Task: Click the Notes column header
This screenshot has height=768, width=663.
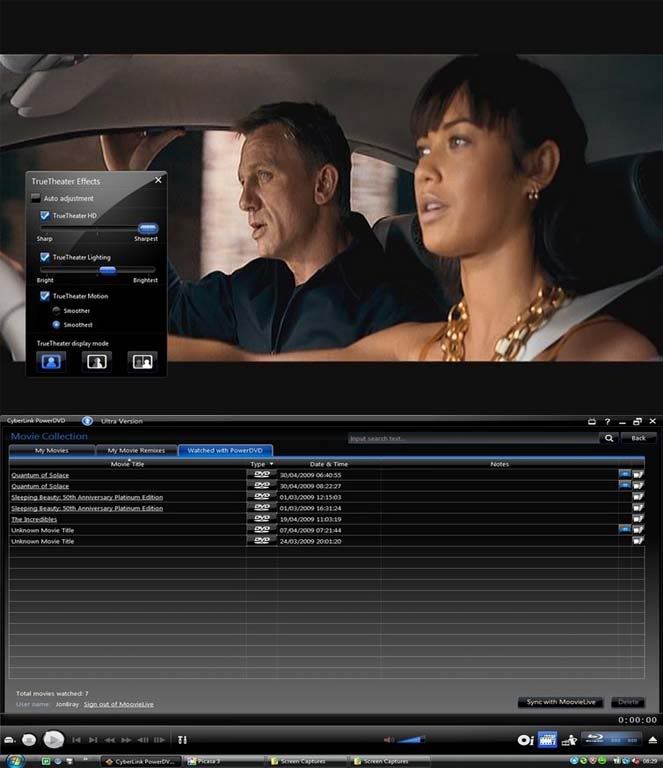Action: (499, 464)
